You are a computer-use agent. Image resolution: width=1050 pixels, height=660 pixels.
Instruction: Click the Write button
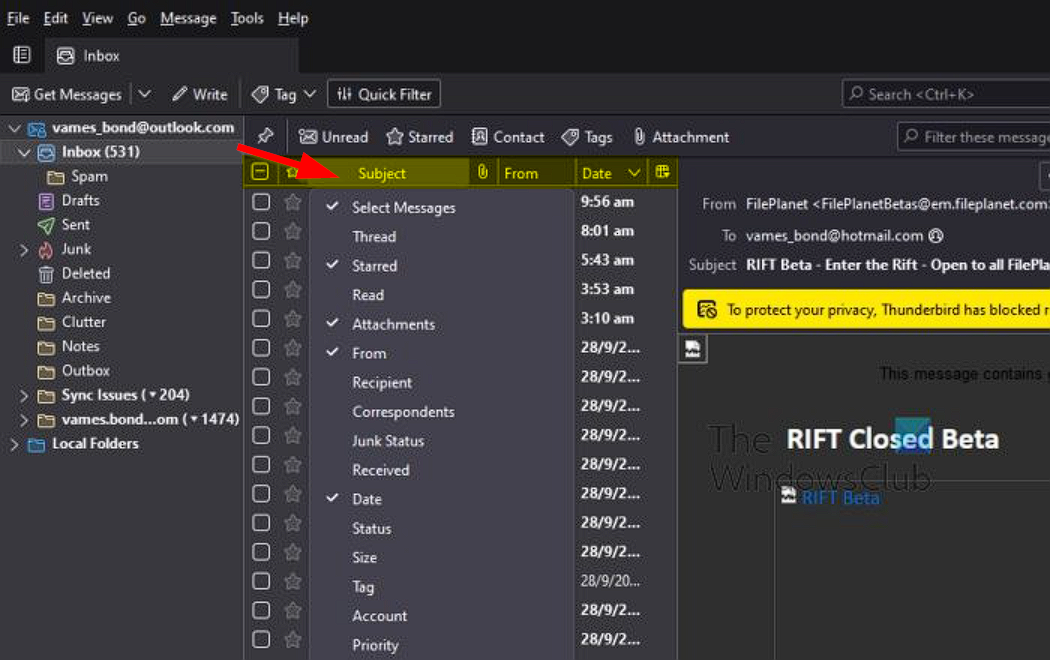[200, 94]
